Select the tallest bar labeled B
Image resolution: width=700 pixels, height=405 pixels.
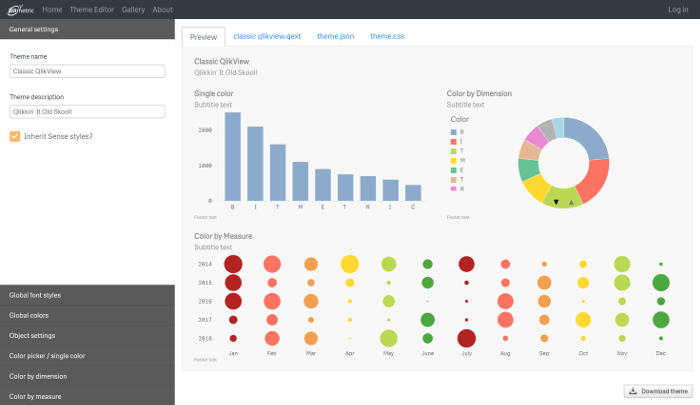[233, 156]
